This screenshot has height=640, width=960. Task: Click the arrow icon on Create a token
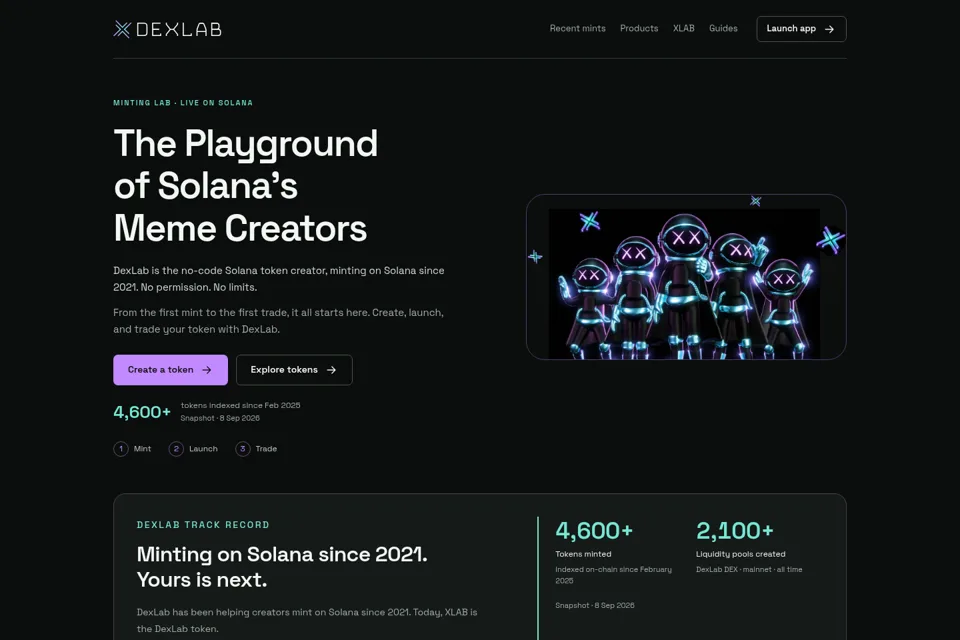(207, 370)
